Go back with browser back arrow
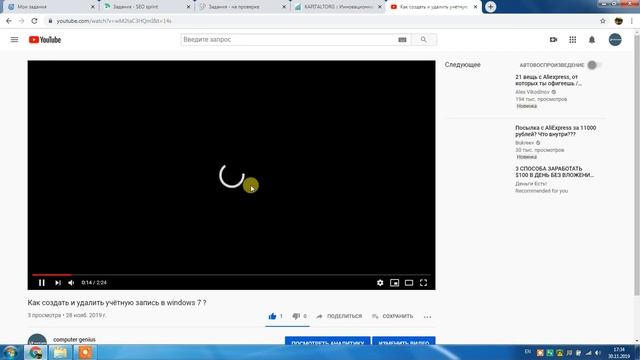This screenshot has height=360, width=640. point(9,21)
